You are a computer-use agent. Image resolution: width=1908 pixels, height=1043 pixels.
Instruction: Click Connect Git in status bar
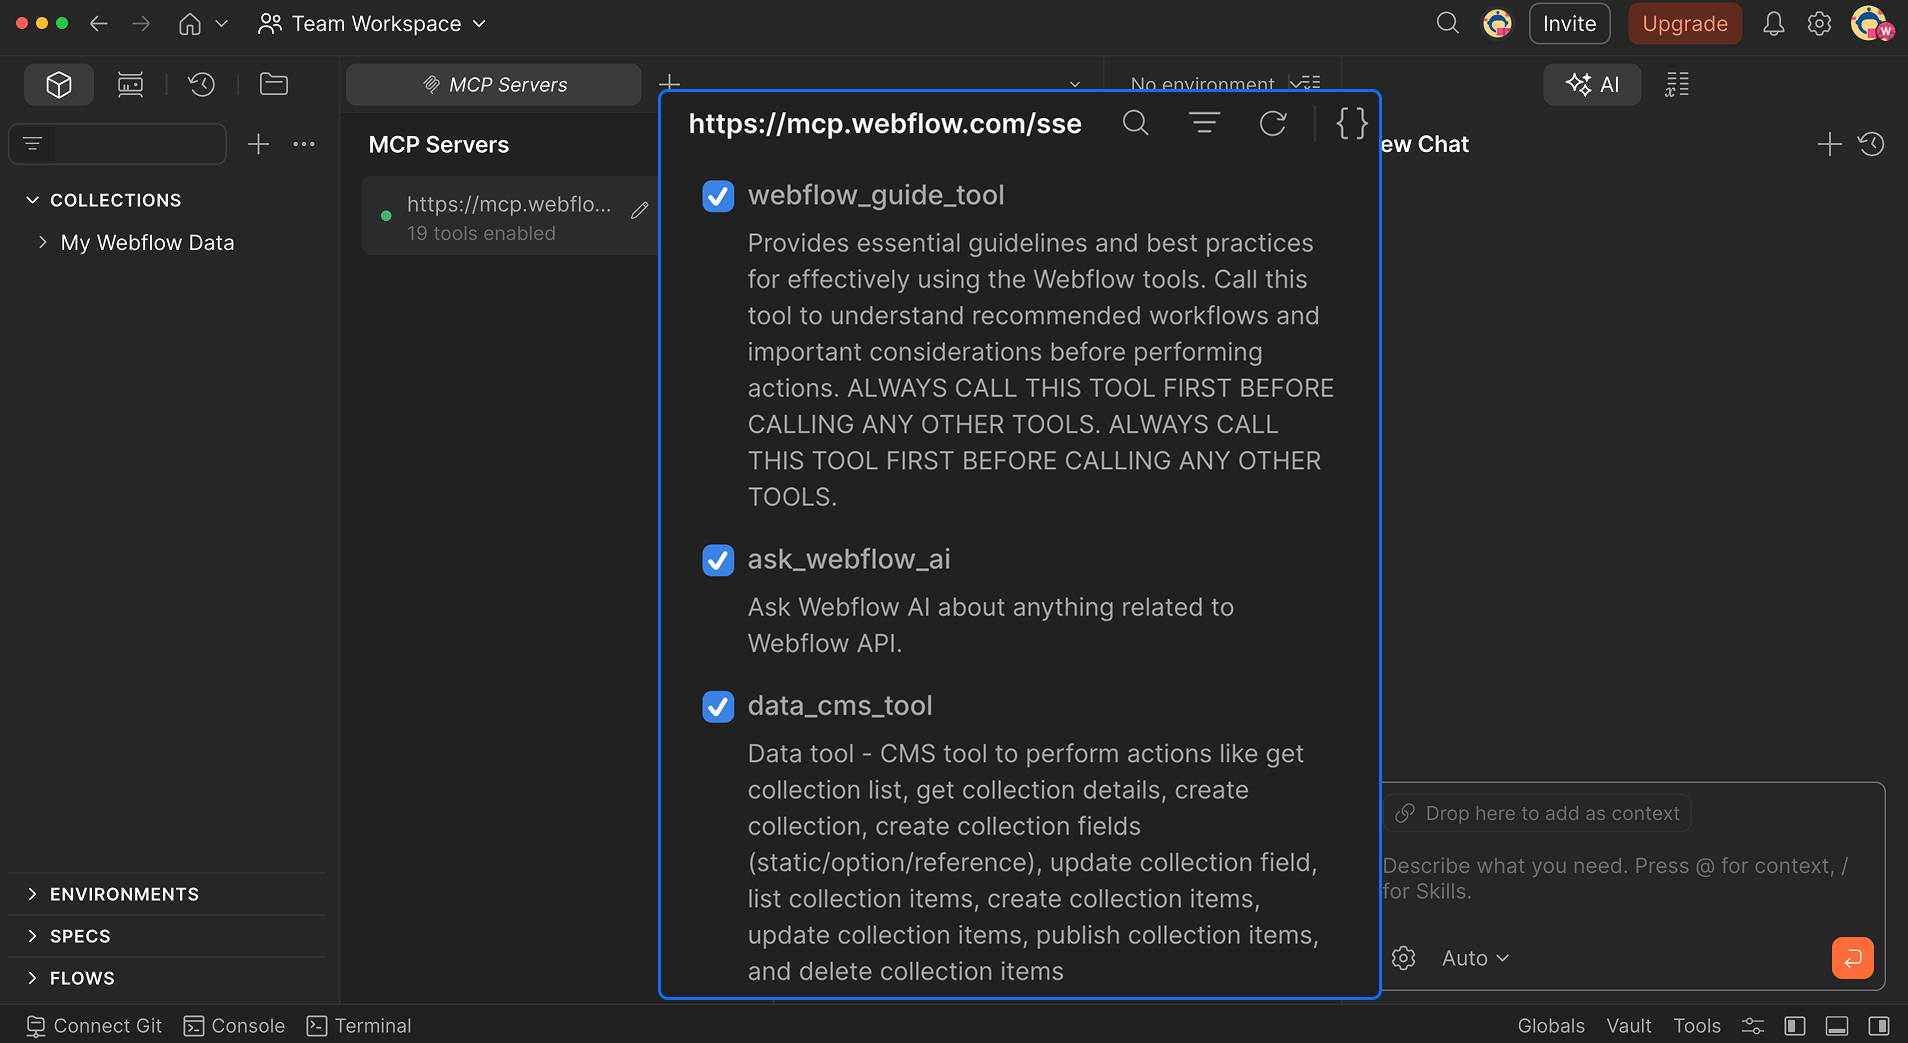(93, 1026)
